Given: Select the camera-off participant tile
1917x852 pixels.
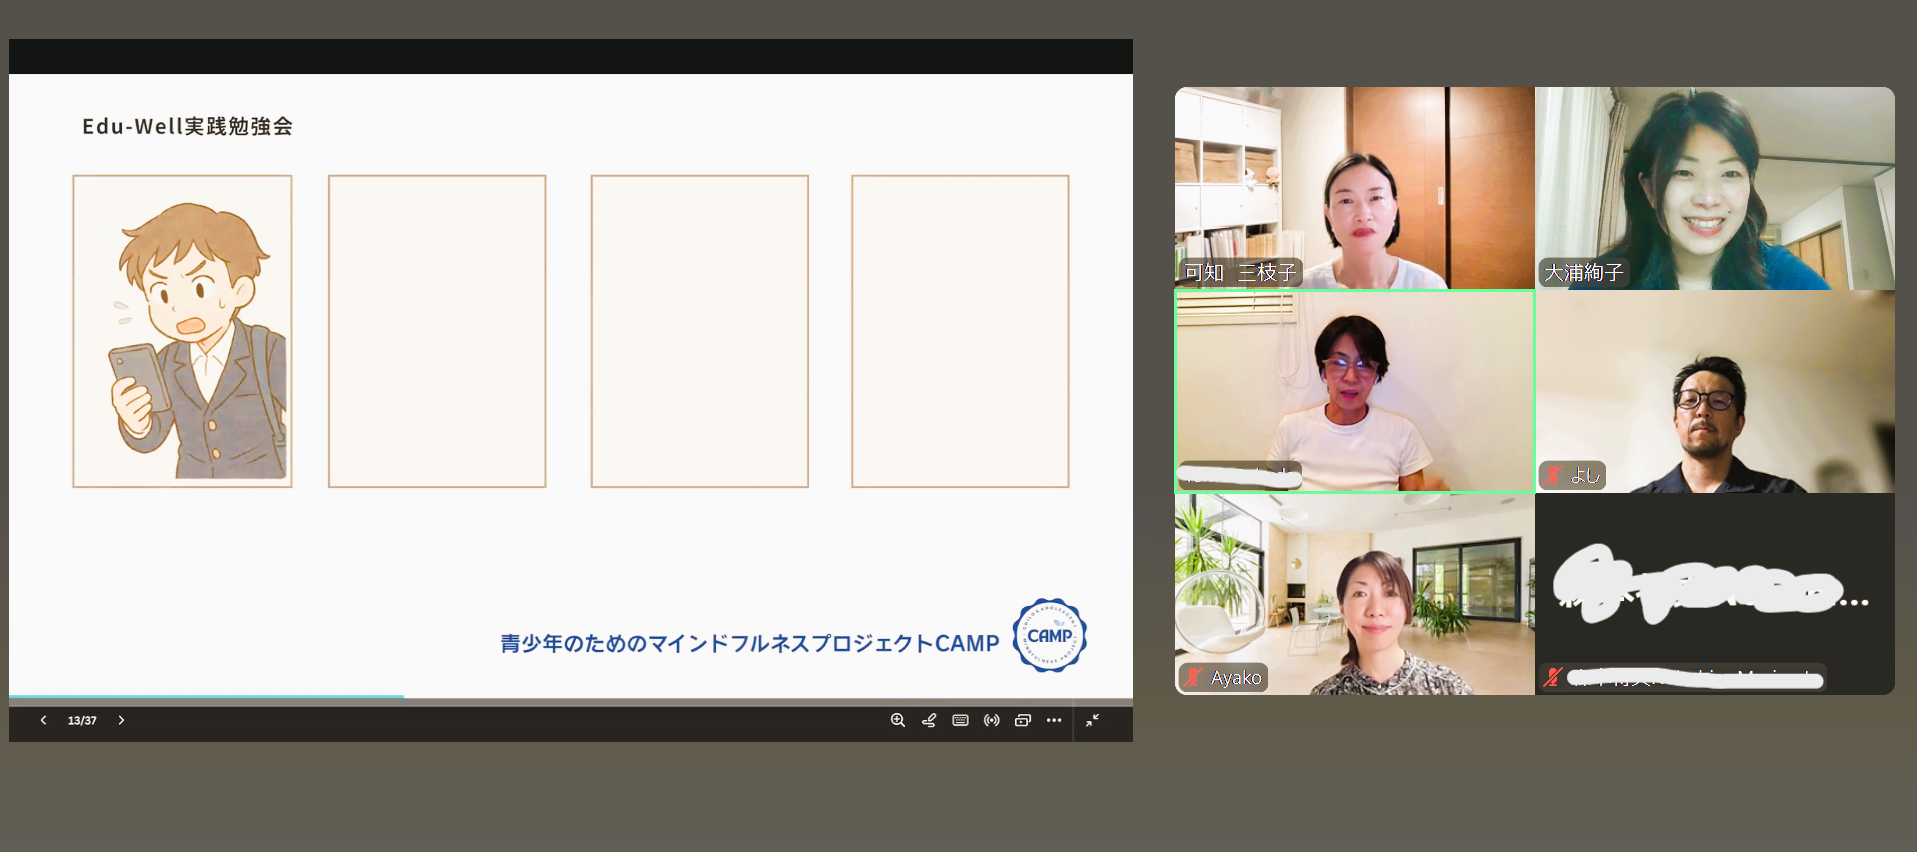Looking at the screenshot, I should [x=1715, y=594].
